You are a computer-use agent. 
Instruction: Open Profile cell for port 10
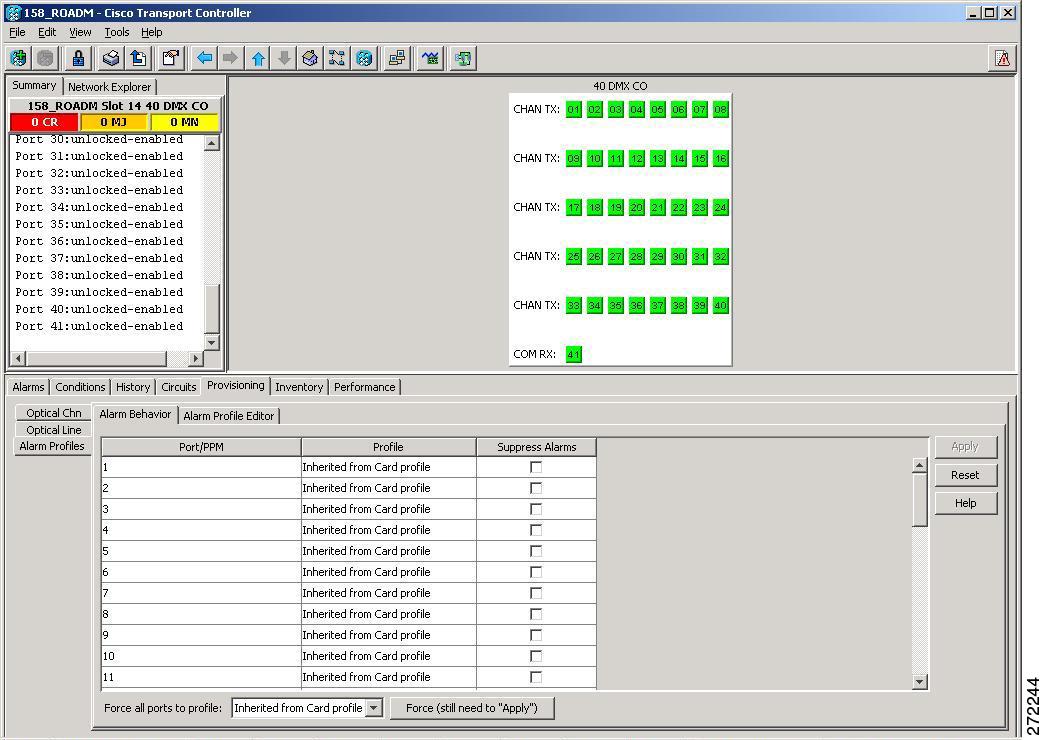click(x=389, y=656)
